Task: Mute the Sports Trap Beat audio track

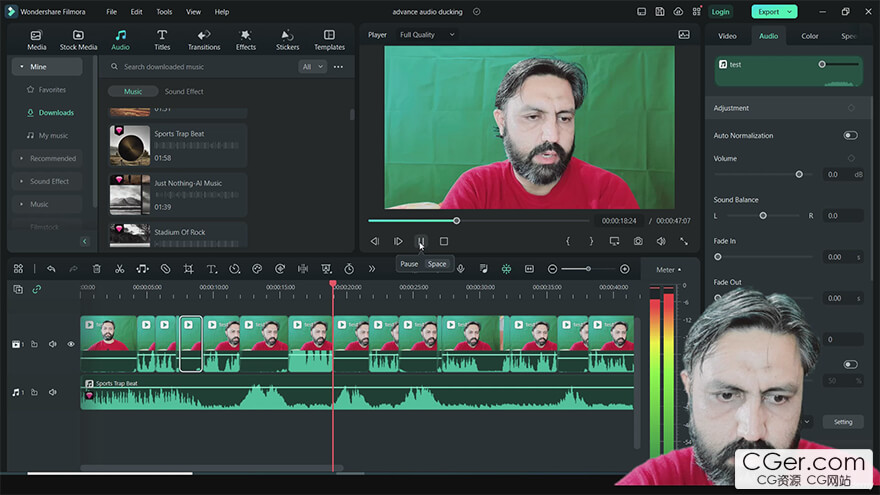Action: (53, 392)
